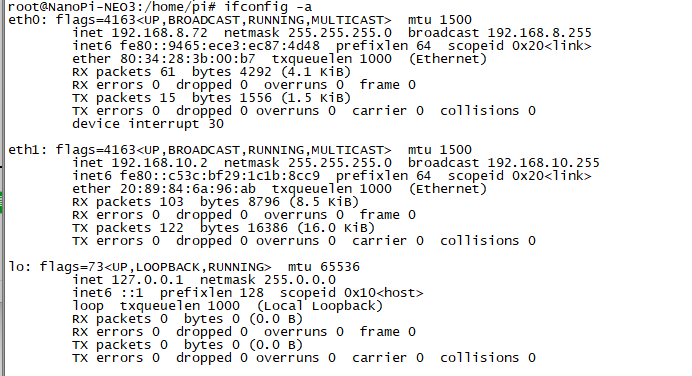Click the eth0 broadcast address 192.168.8.255
The width and height of the screenshot is (692, 376).
pos(539,33)
